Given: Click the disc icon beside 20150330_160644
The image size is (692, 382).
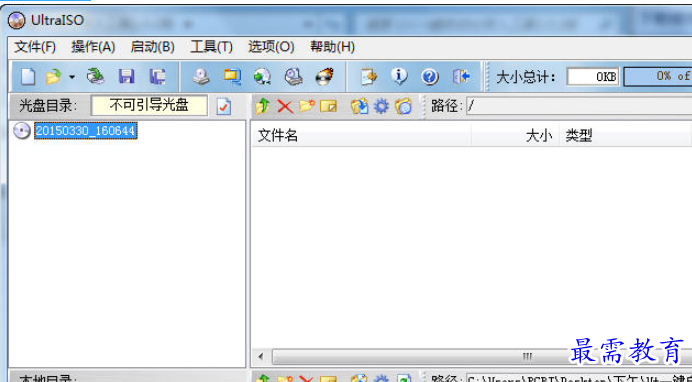Looking at the screenshot, I should tap(22, 131).
